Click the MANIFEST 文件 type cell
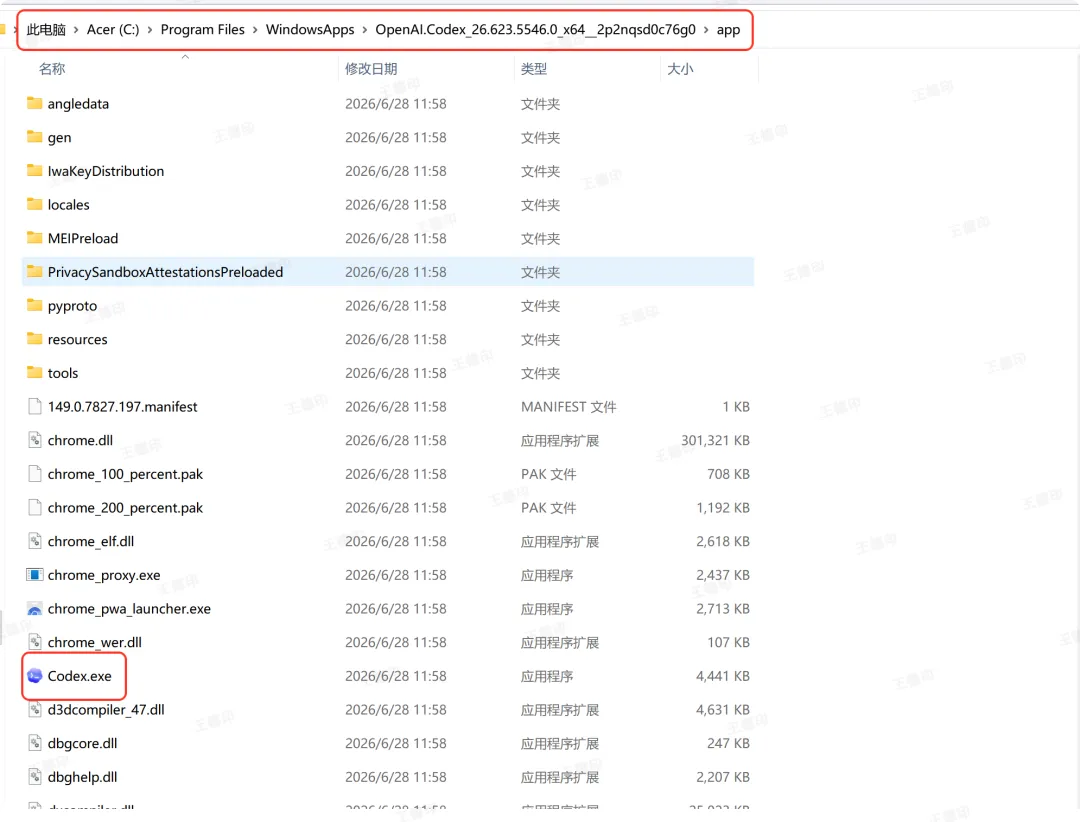Image resolution: width=1080 pixels, height=822 pixels. click(x=568, y=407)
